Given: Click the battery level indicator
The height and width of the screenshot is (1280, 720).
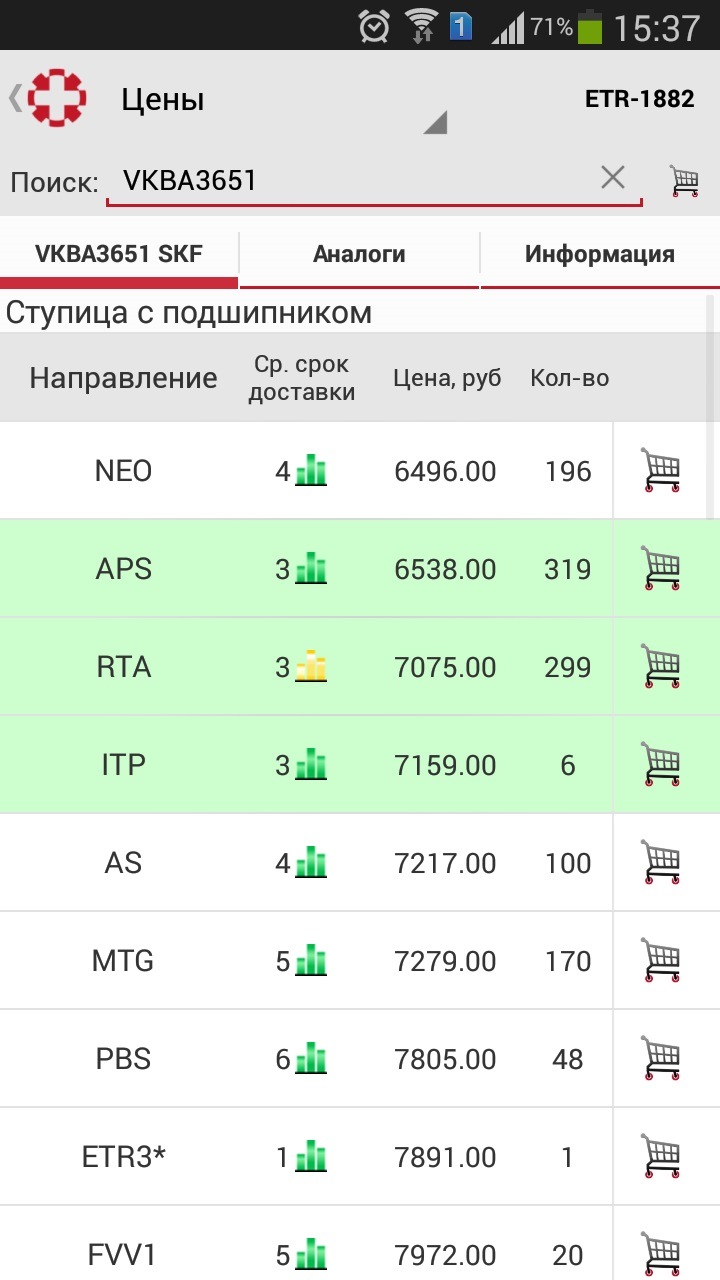Looking at the screenshot, I should [590, 26].
